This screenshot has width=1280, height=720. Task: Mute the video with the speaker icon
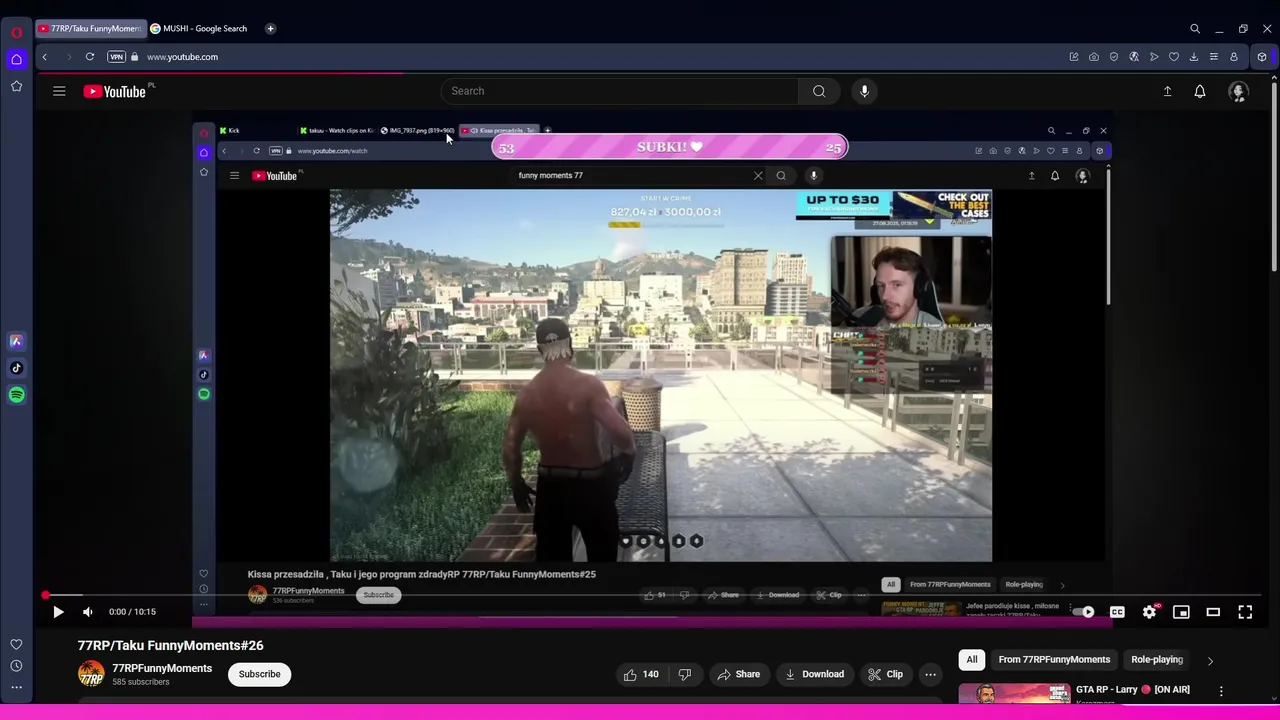[88, 612]
